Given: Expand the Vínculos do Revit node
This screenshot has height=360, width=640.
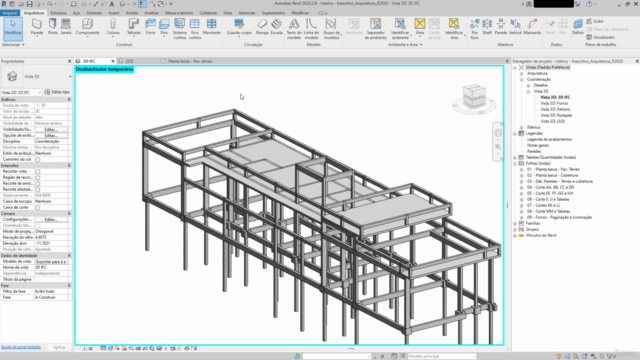Looking at the screenshot, I should (515, 236).
